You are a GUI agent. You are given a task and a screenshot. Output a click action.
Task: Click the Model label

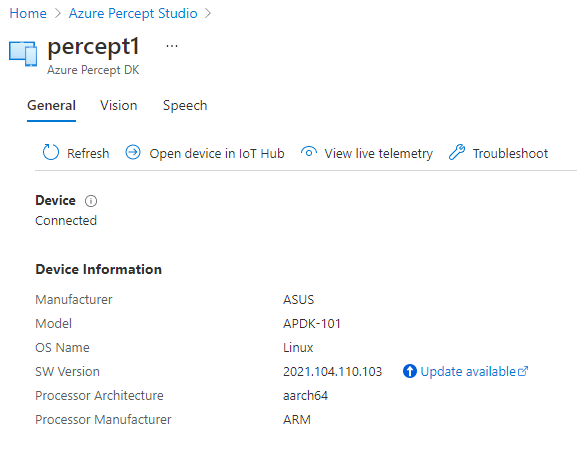[x=53, y=323]
